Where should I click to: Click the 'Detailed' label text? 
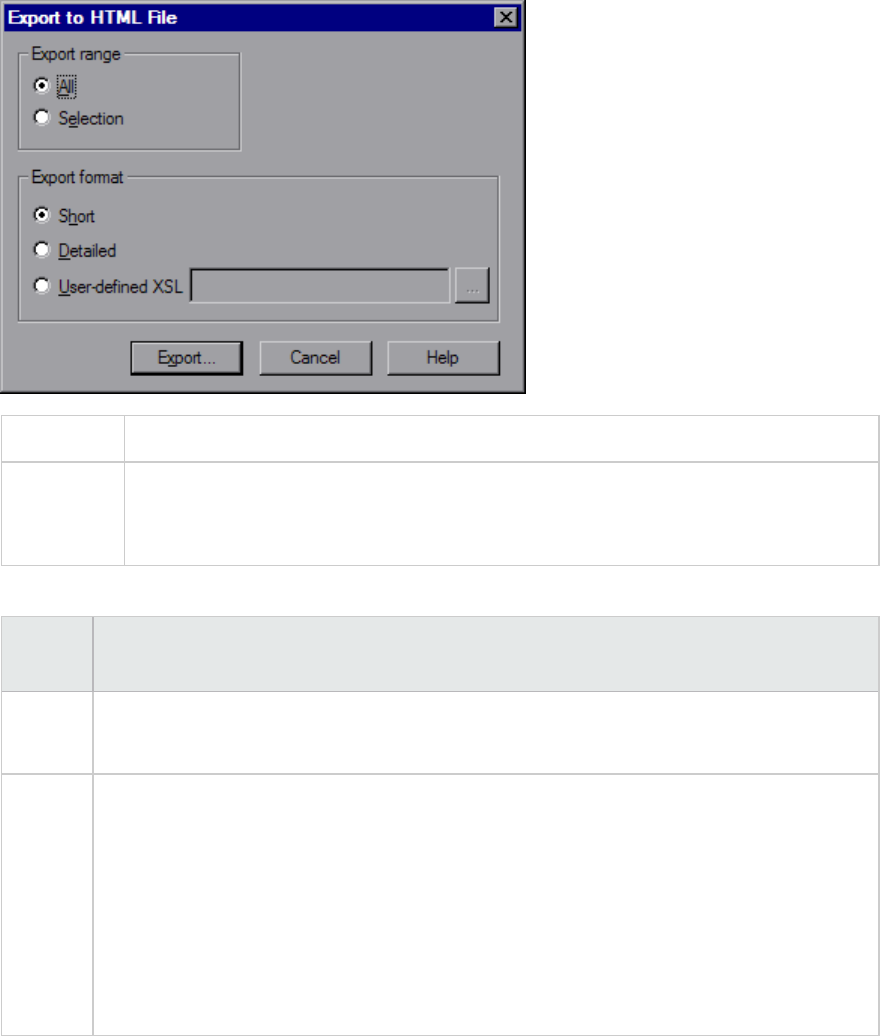coord(87,250)
